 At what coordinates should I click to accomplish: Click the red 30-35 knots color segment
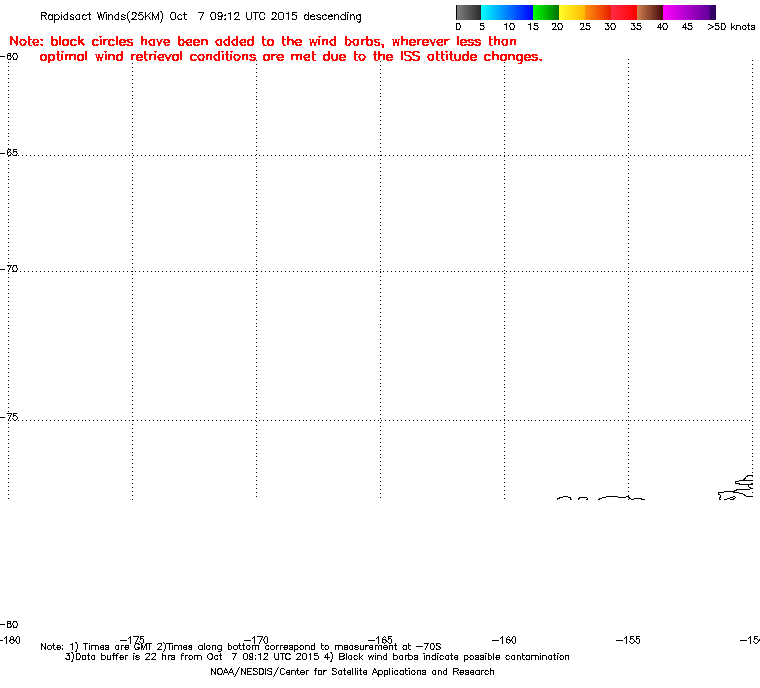tap(624, 12)
